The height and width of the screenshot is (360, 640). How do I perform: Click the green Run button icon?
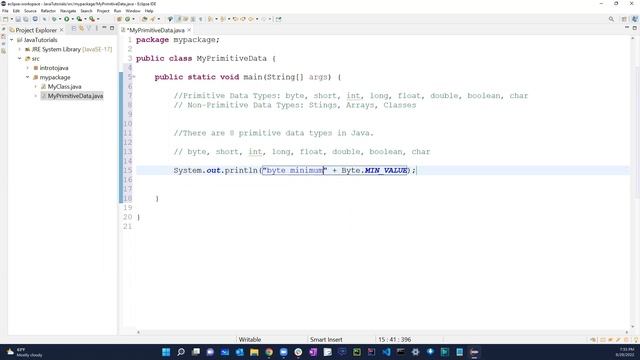(x=67, y=19)
